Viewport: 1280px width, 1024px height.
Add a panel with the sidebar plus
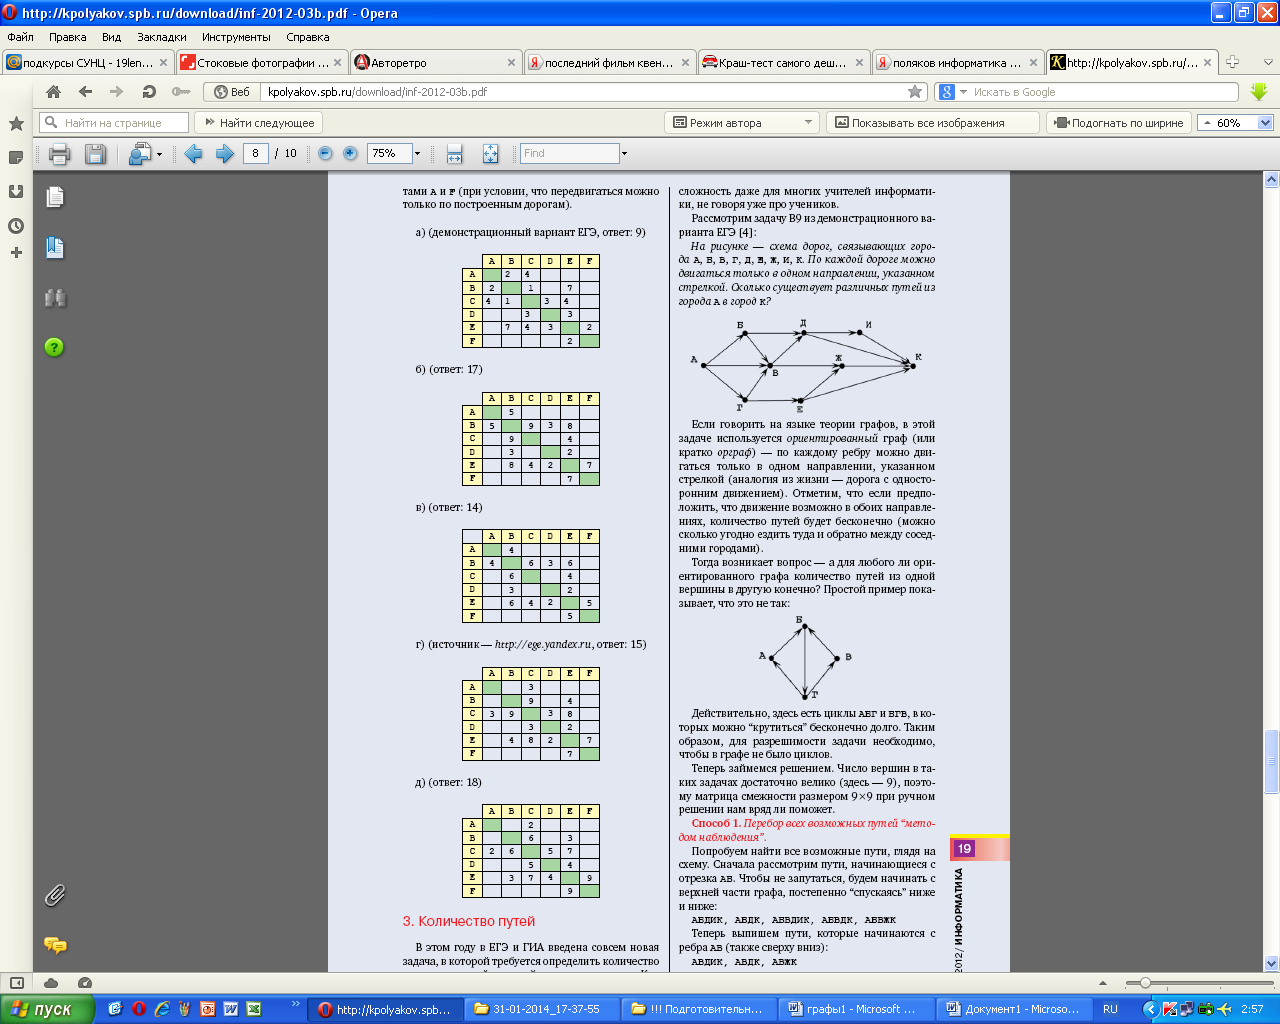click(16, 252)
